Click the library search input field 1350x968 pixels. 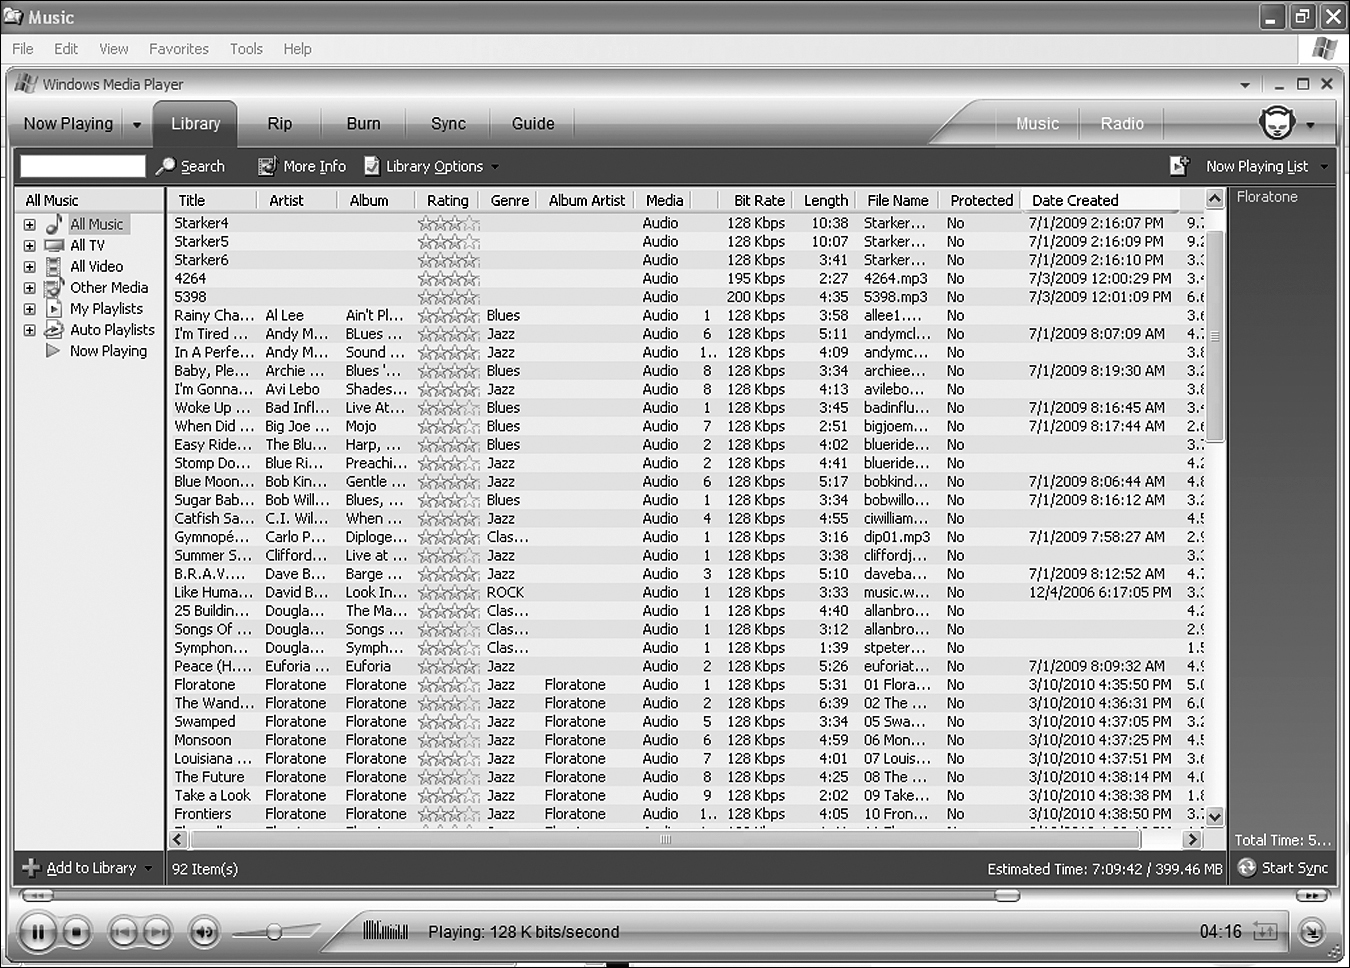[x=83, y=166]
